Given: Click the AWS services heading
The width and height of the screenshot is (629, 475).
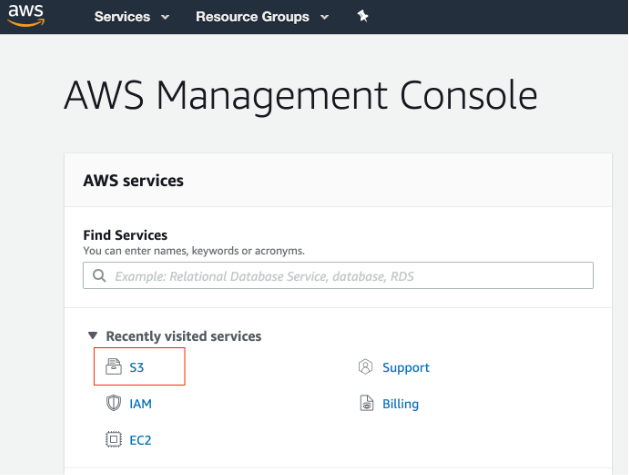Looking at the screenshot, I should [x=133, y=181].
